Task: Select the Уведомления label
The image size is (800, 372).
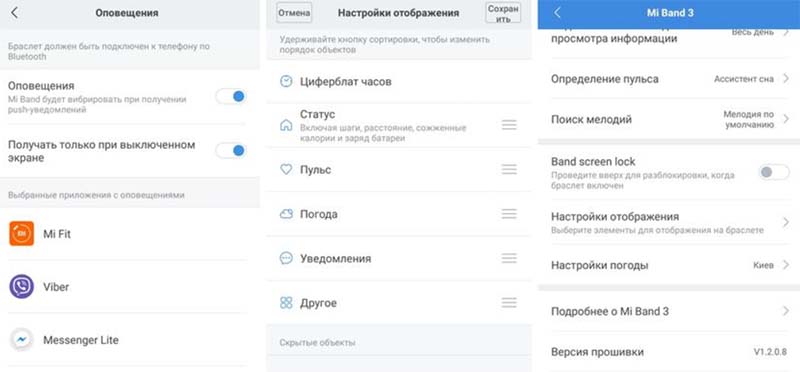Action: pos(335,258)
